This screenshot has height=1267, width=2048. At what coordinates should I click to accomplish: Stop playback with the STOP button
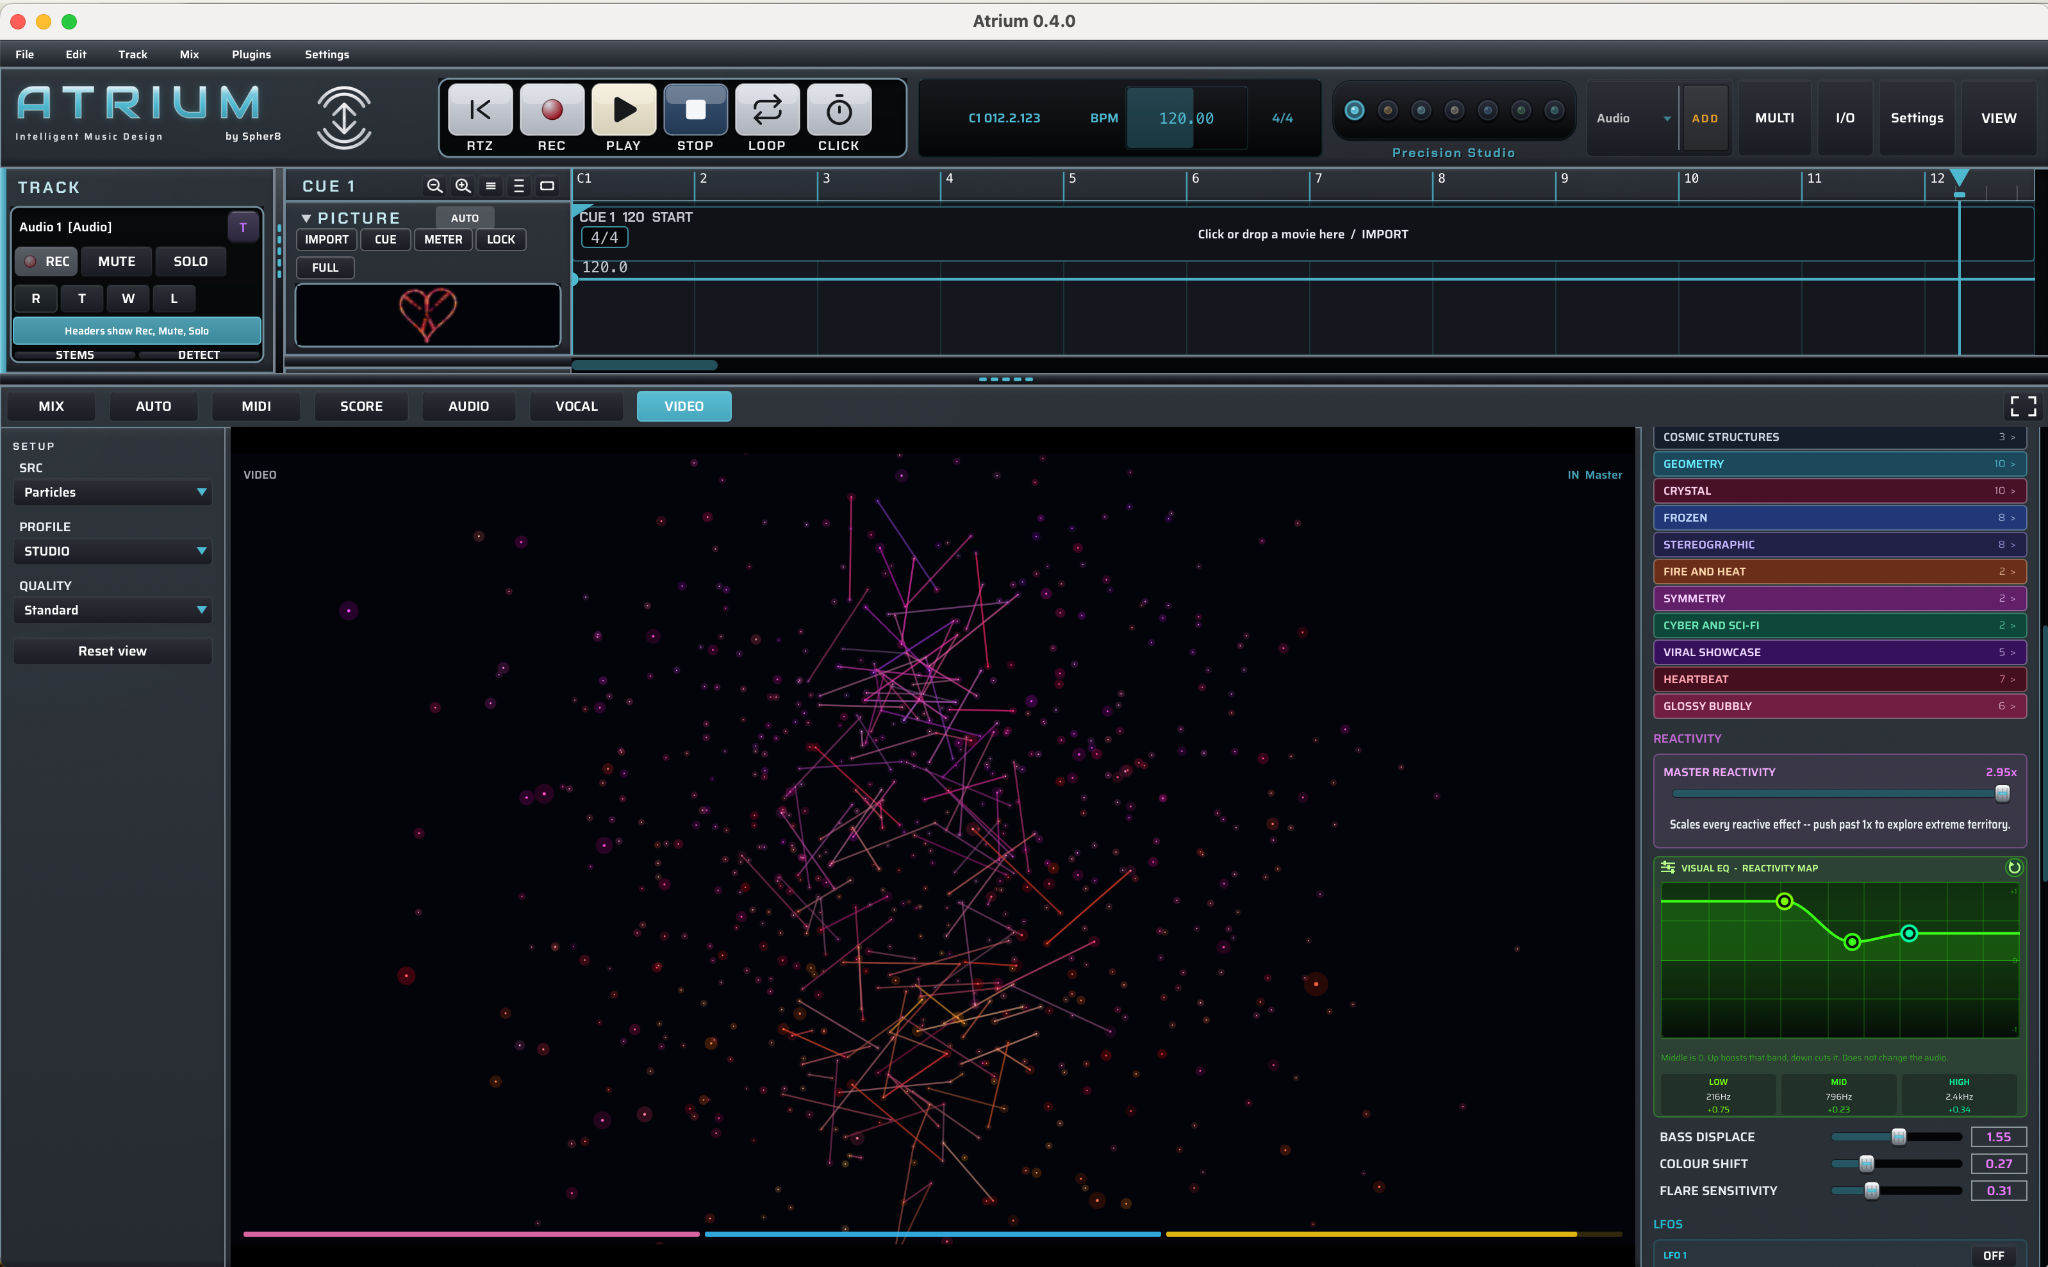[x=696, y=110]
